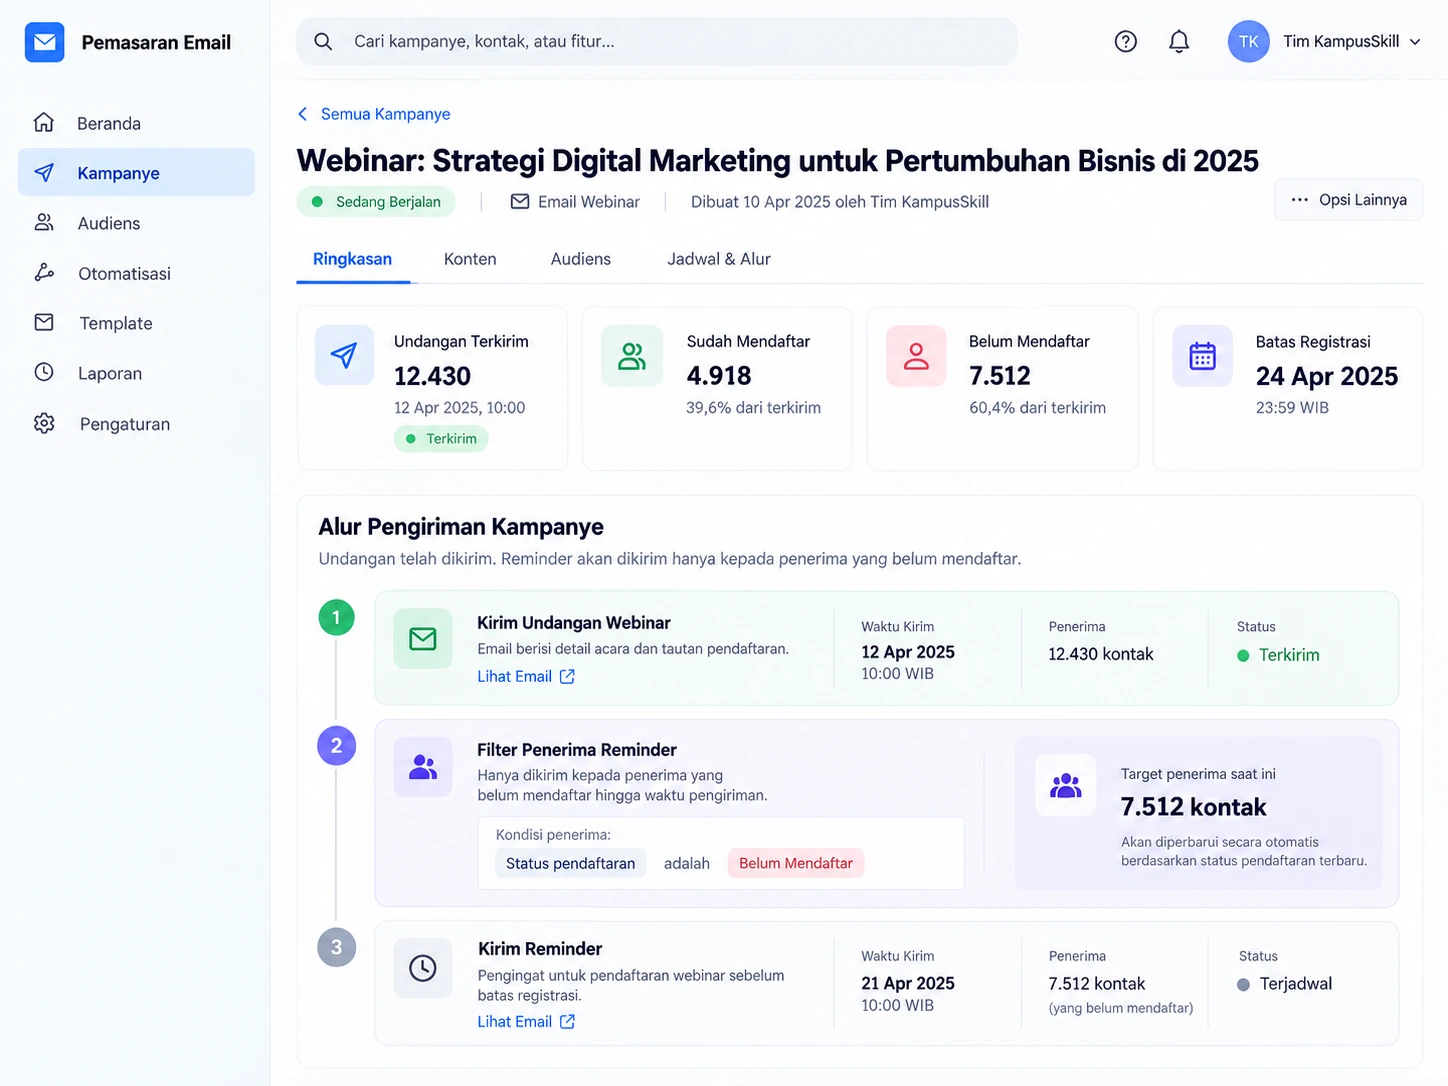This screenshot has width=1448, height=1086.
Task: Click the Target penerima people icon
Action: click(1066, 786)
